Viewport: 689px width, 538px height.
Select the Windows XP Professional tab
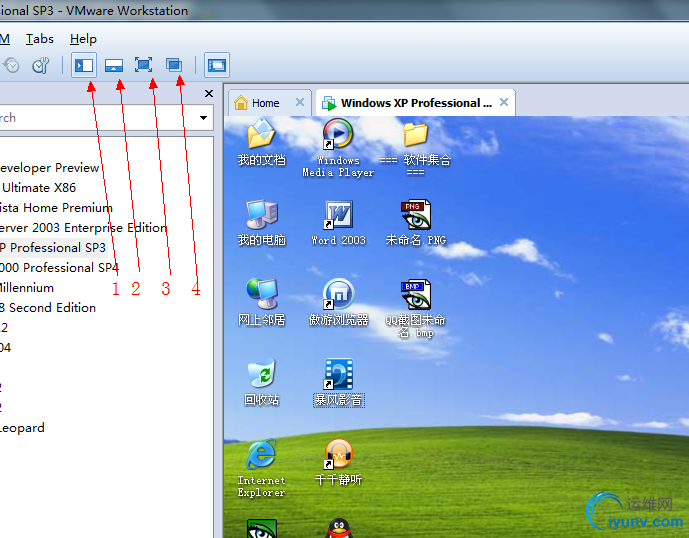pyautogui.click(x=415, y=103)
